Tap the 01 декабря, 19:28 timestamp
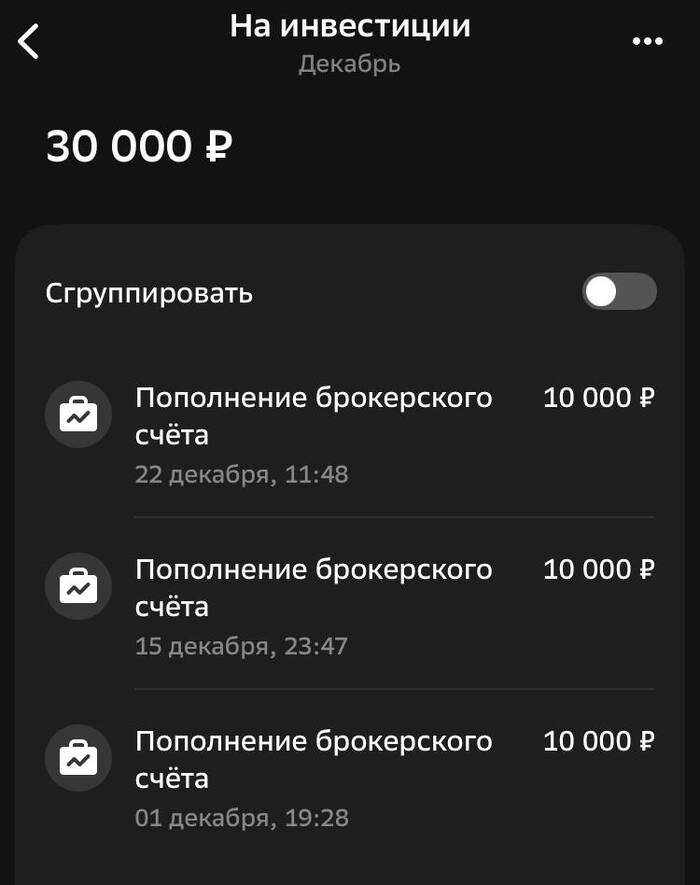This screenshot has width=700, height=885. [x=242, y=818]
